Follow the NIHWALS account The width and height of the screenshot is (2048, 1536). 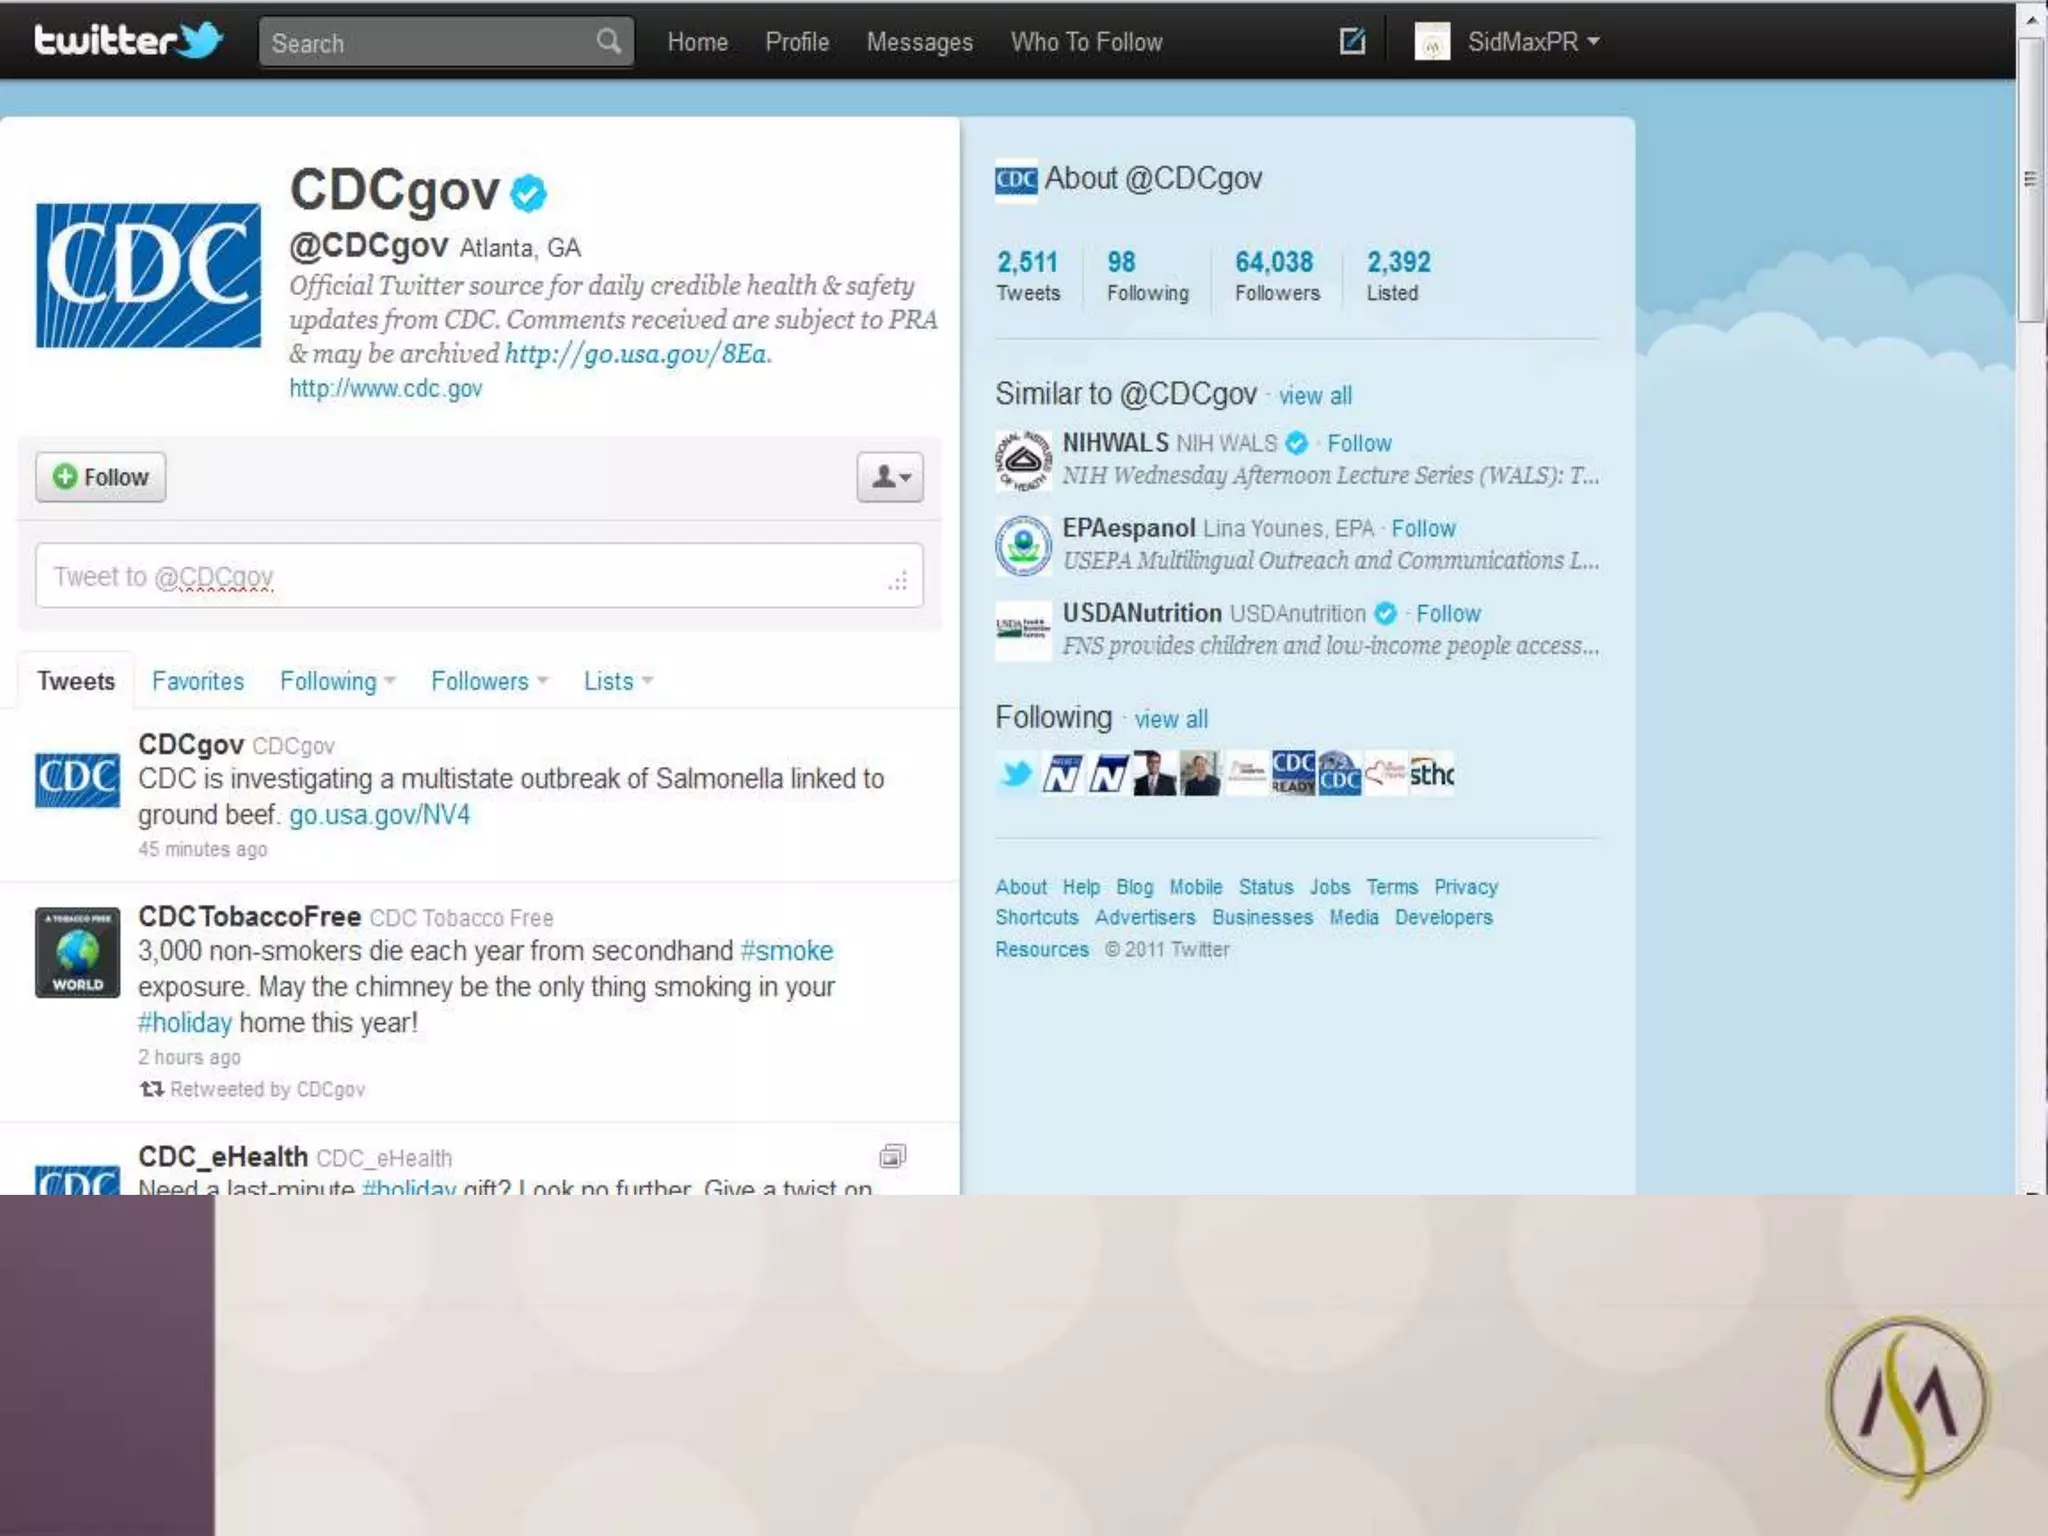point(1359,443)
